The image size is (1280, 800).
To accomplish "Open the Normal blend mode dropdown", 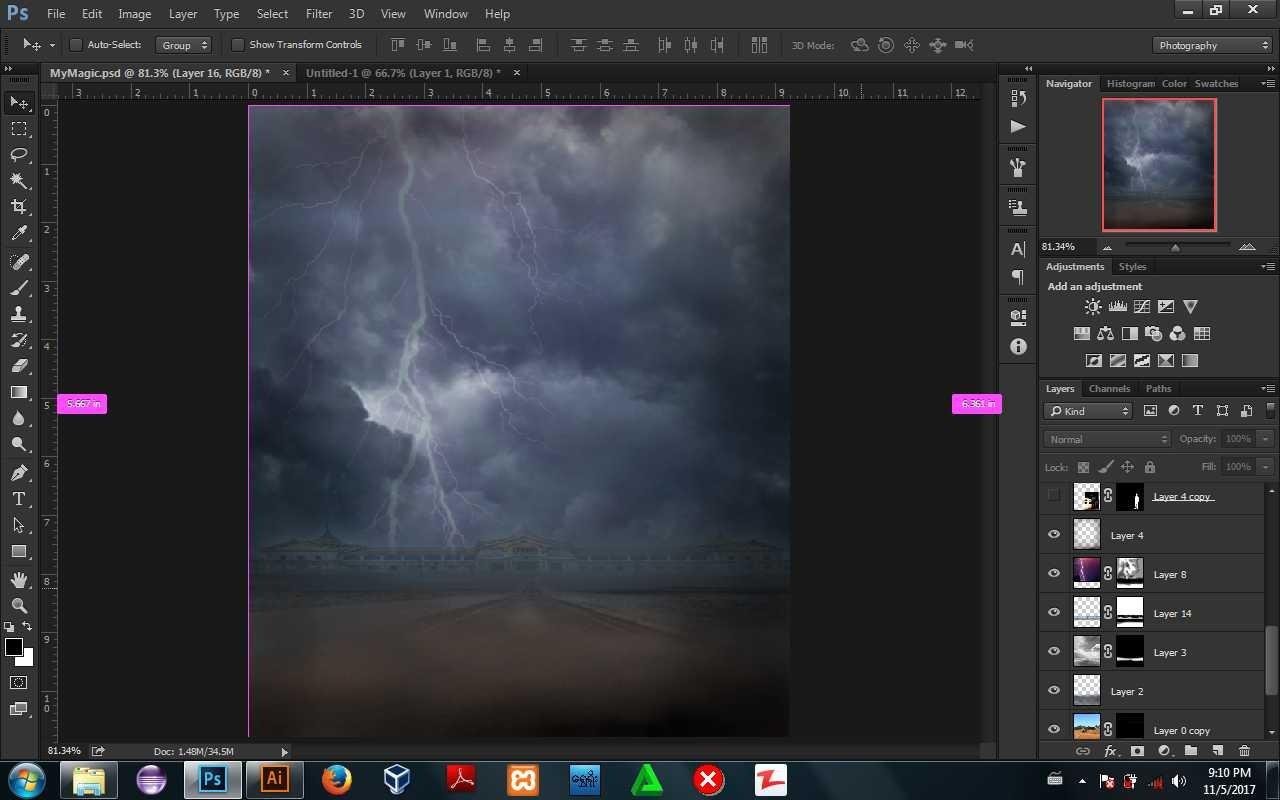I will click(x=1106, y=439).
